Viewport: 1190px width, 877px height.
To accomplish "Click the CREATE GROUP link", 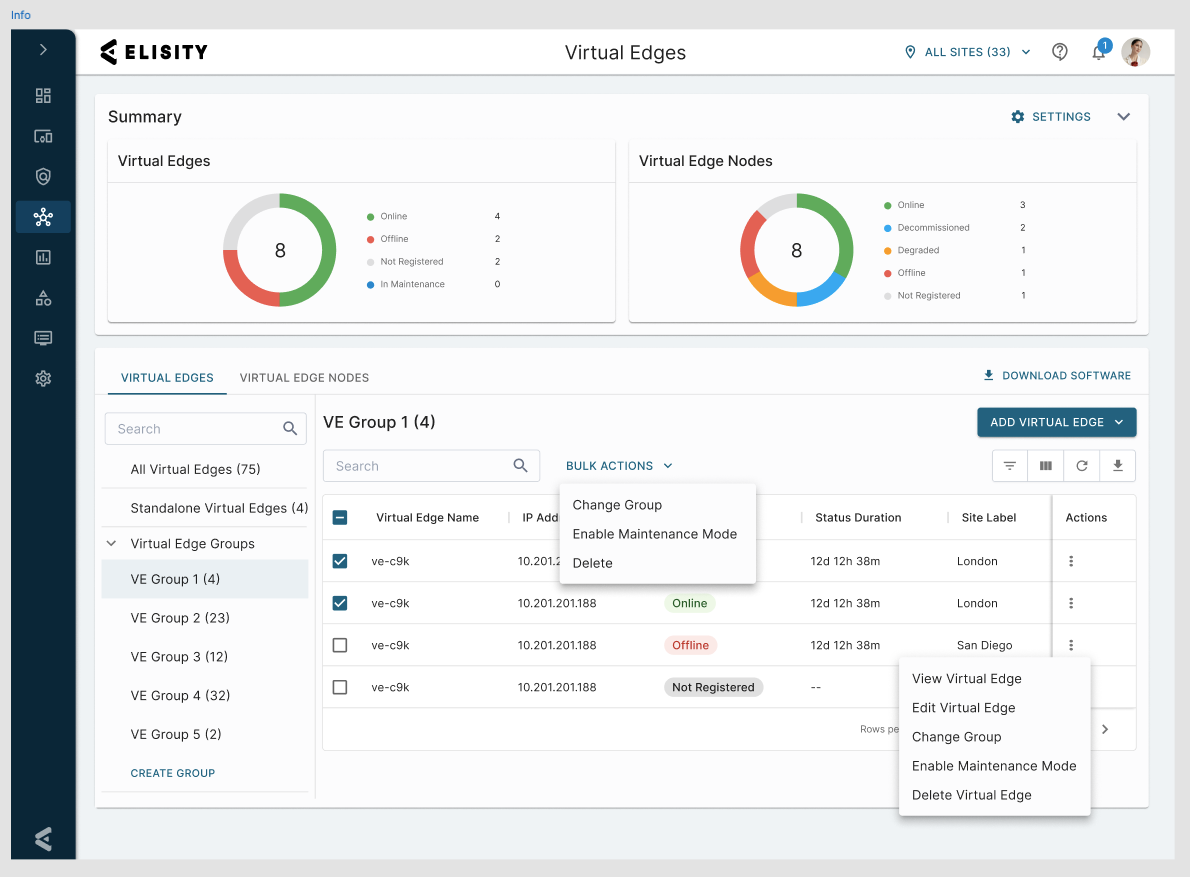I will point(173,773).
